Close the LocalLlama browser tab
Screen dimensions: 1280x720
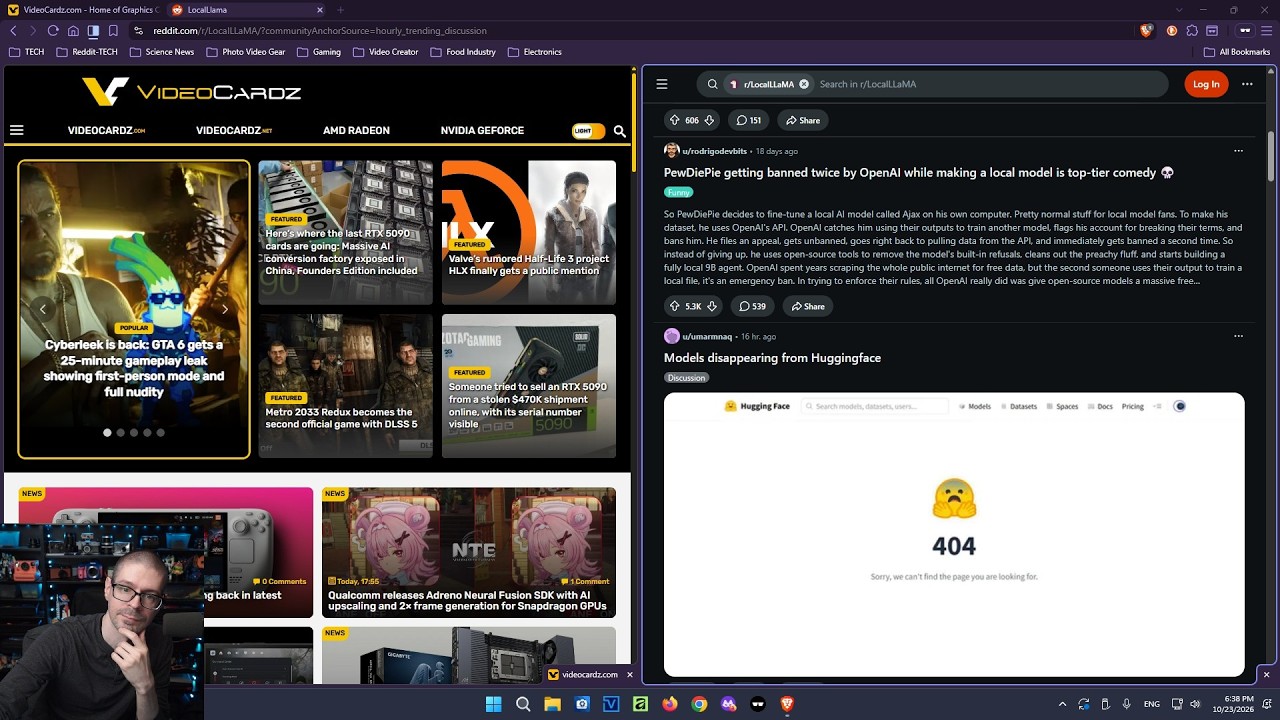tap(320, 10)
